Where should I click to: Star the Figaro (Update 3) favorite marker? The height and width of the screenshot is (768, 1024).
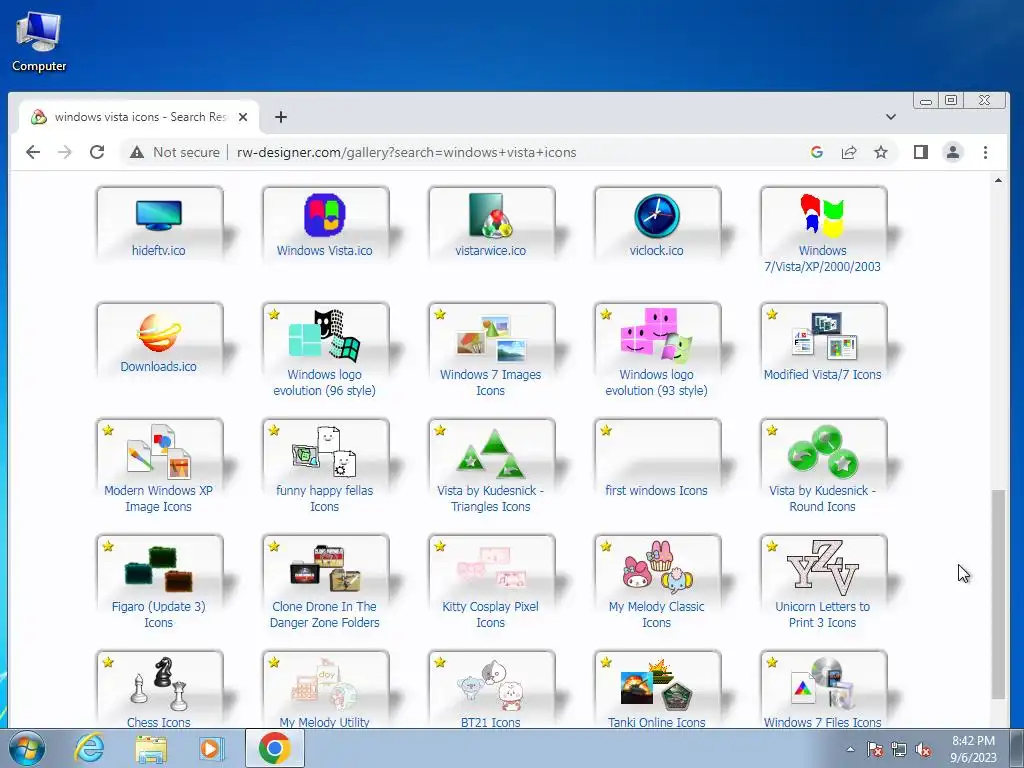click(x=108, y=547)
